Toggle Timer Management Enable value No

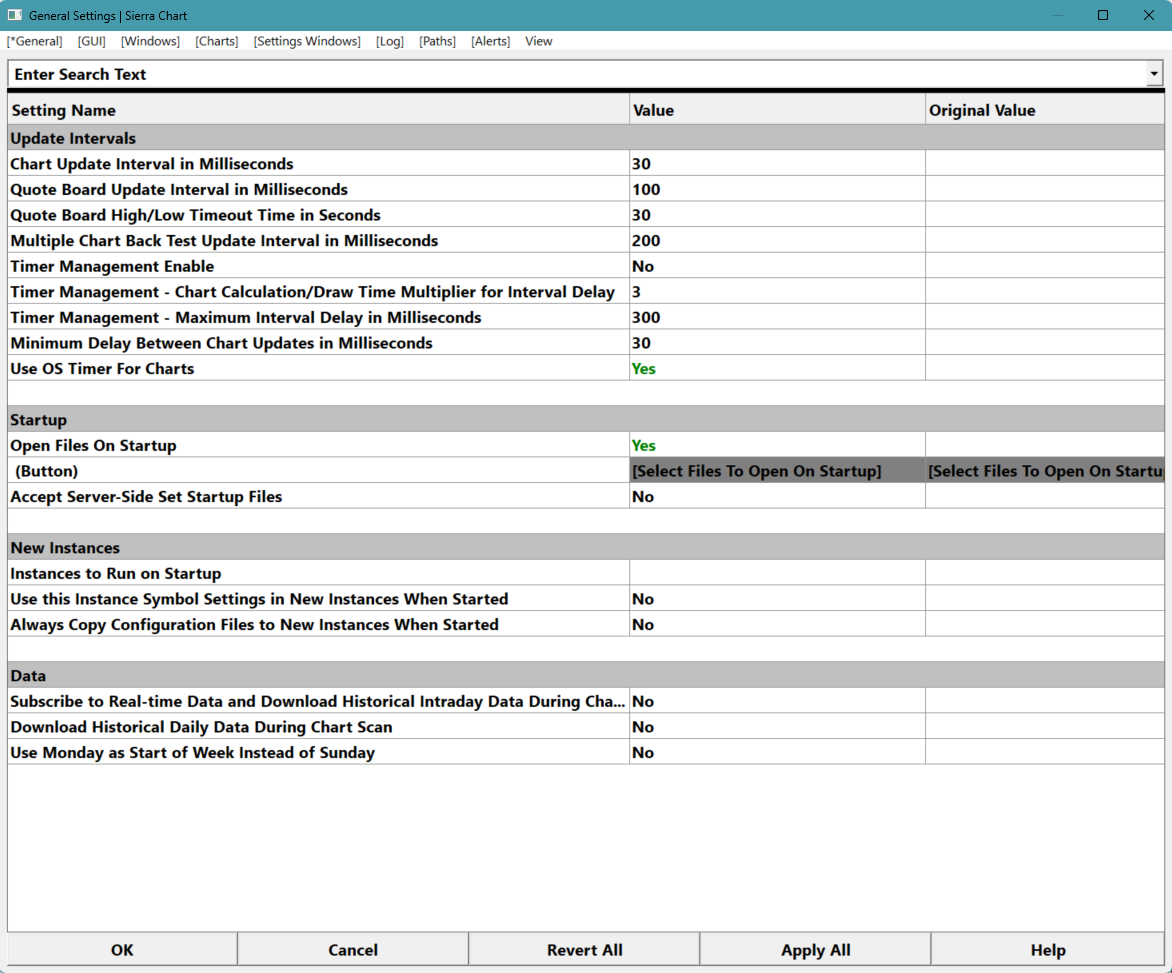[x=777, y=266]
